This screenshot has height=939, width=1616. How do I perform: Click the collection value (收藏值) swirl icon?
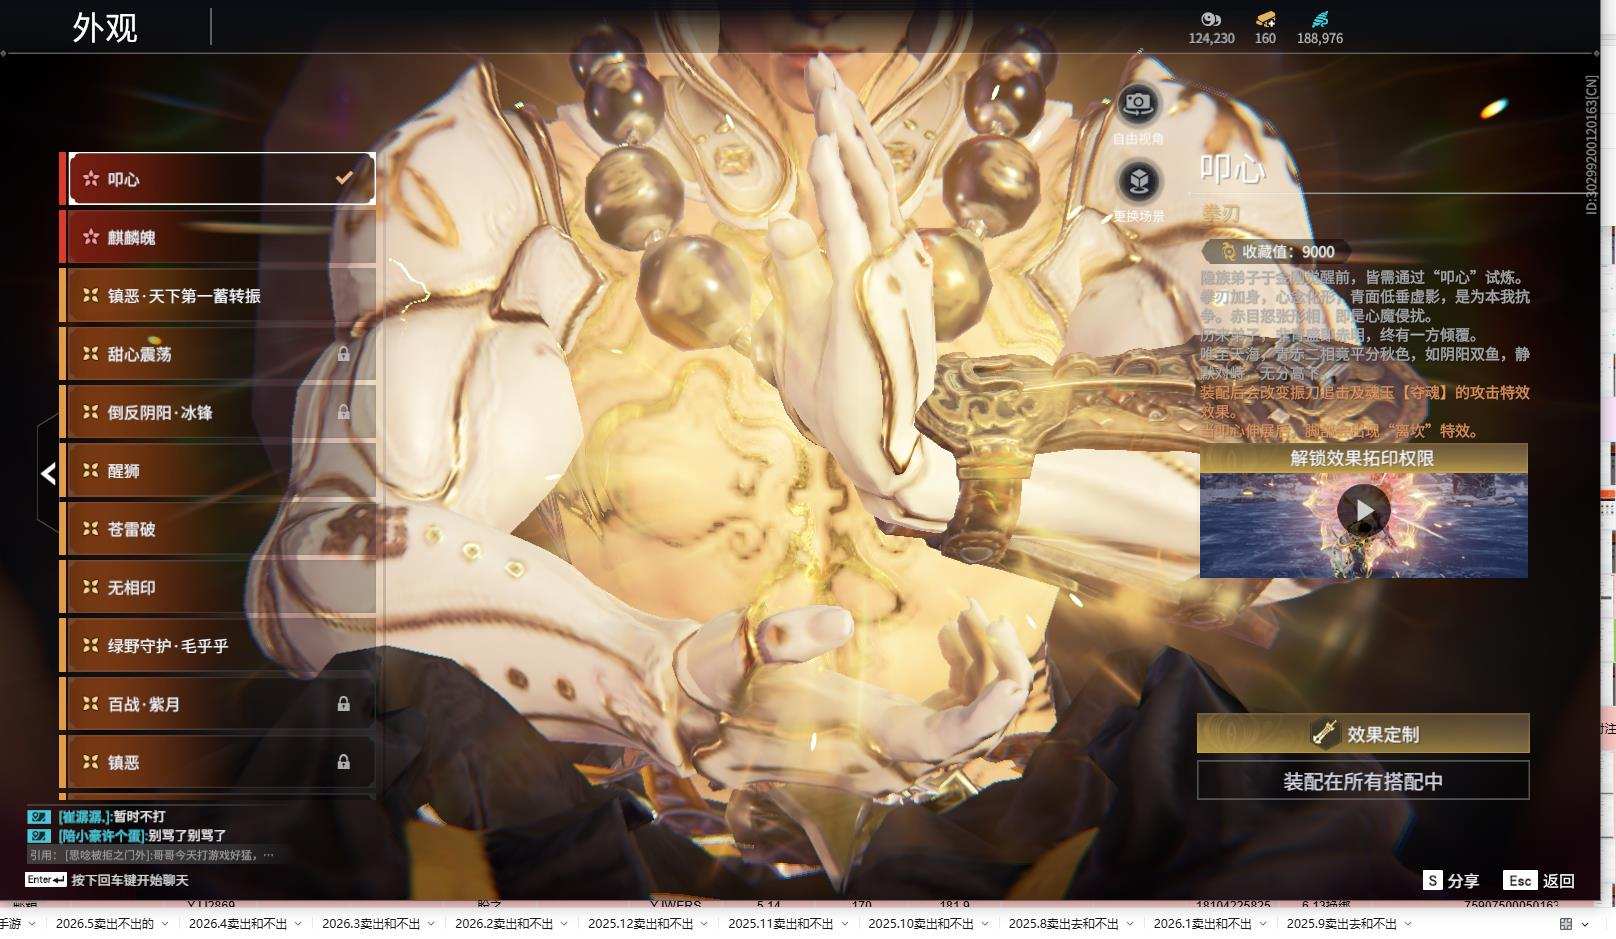(x=1228, y=252)
